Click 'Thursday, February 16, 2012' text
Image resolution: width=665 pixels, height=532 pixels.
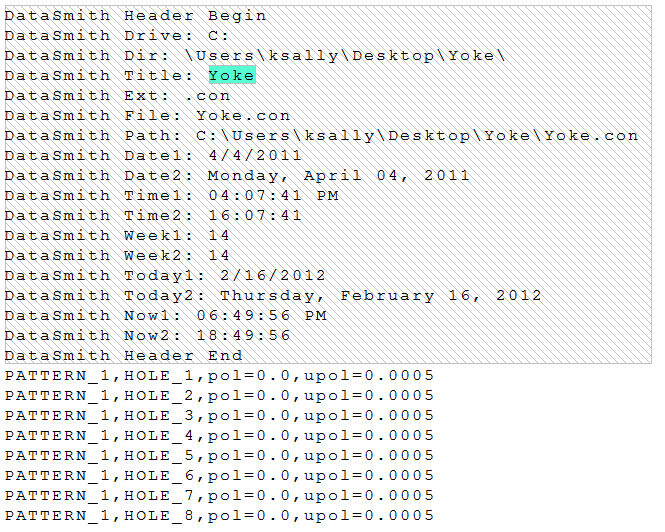(x=380, y=295)
